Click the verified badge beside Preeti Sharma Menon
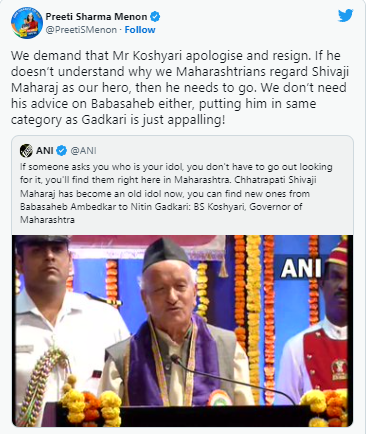Image resolution: width=372 pixels, height=434 pixels. (155, 16)
